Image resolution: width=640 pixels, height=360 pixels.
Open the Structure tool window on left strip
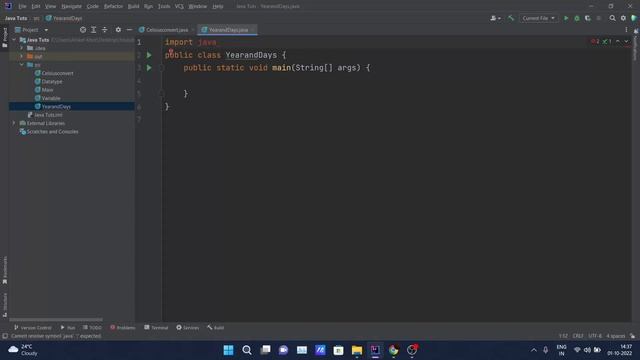pos(5,305)
